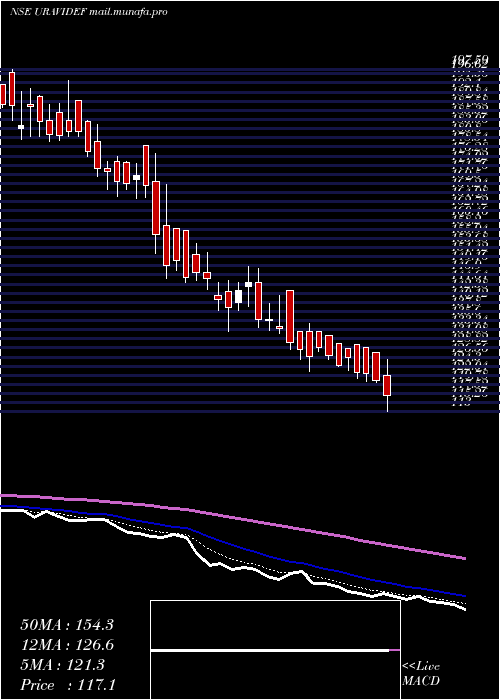Image resolution: width=500 pixels, height=700 pixels.
Task: Click the MACD histogram box
Action: click(275, 650)
